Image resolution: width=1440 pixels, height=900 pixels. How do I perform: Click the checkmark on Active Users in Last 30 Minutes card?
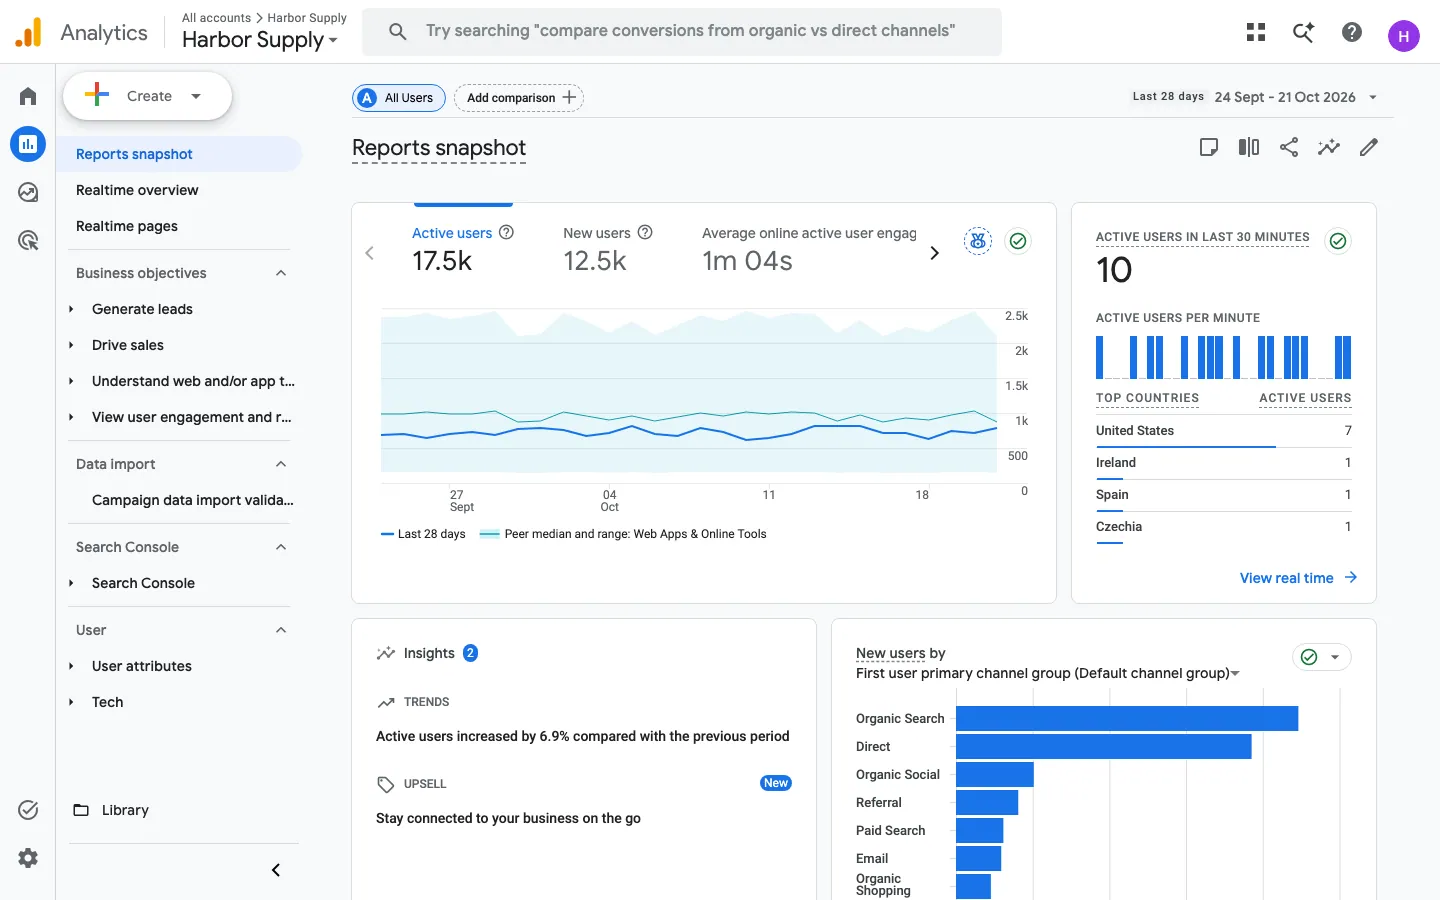pyautogui.click(x=1338, y=241)
